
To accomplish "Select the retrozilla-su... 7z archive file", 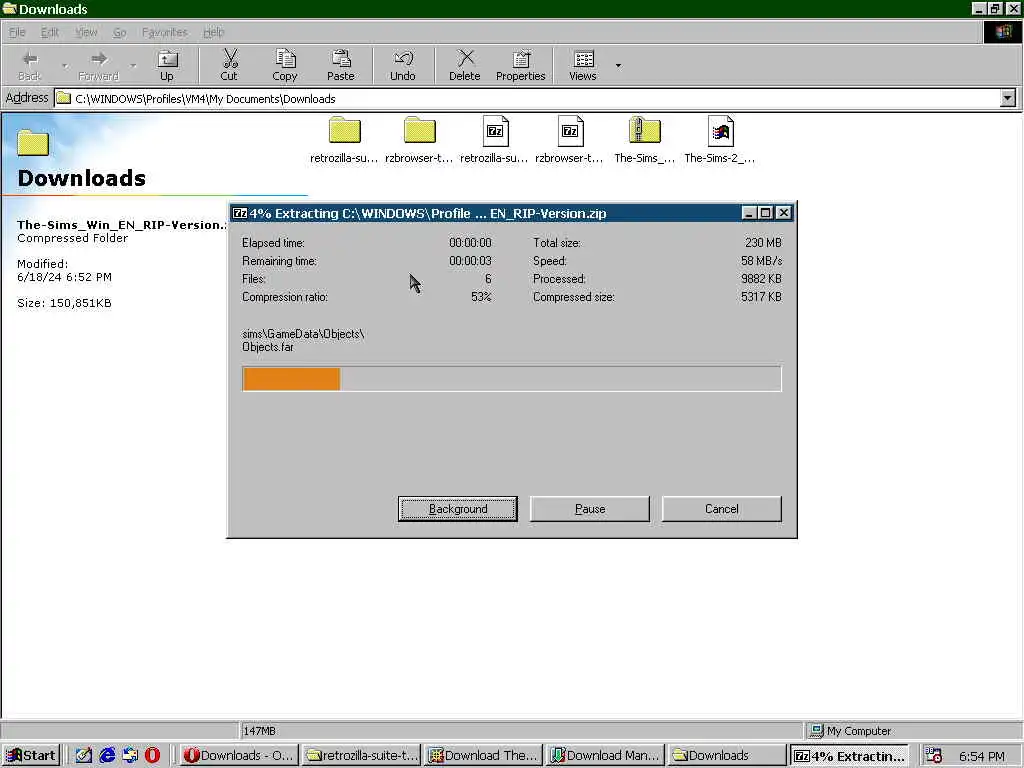I will pos(494,139).
